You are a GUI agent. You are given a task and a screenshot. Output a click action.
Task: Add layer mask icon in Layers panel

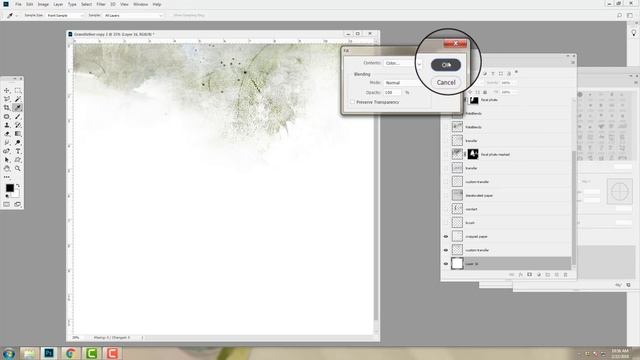click(530, 275)
